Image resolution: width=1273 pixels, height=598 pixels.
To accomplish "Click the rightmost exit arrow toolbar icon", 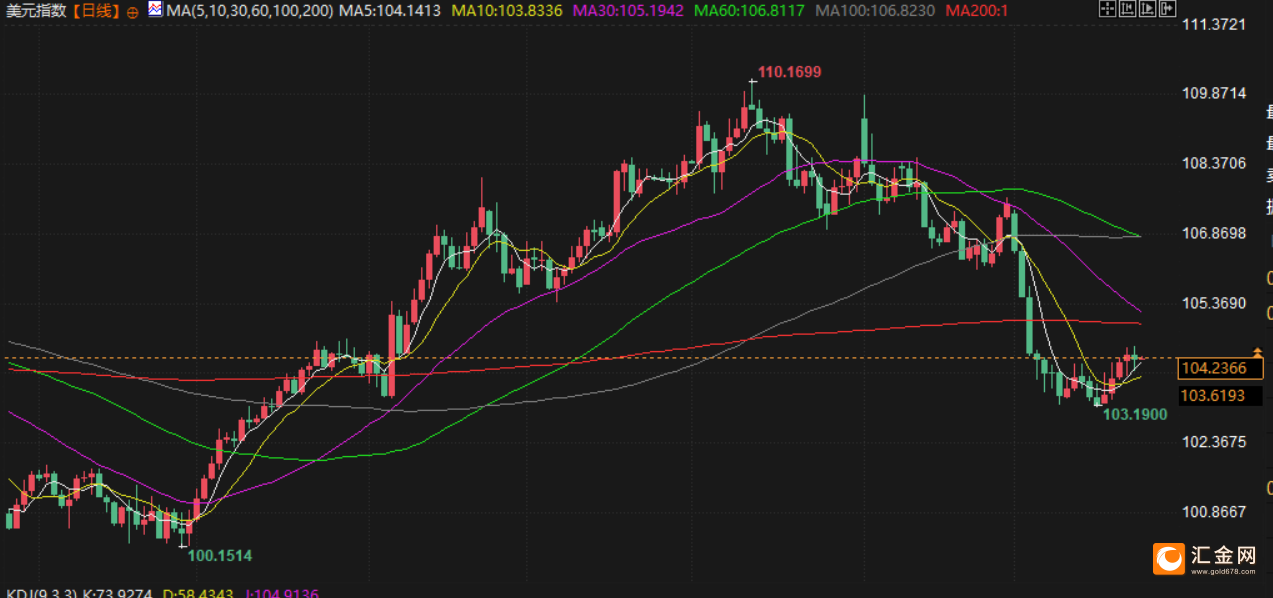I will pos(1167,9).
